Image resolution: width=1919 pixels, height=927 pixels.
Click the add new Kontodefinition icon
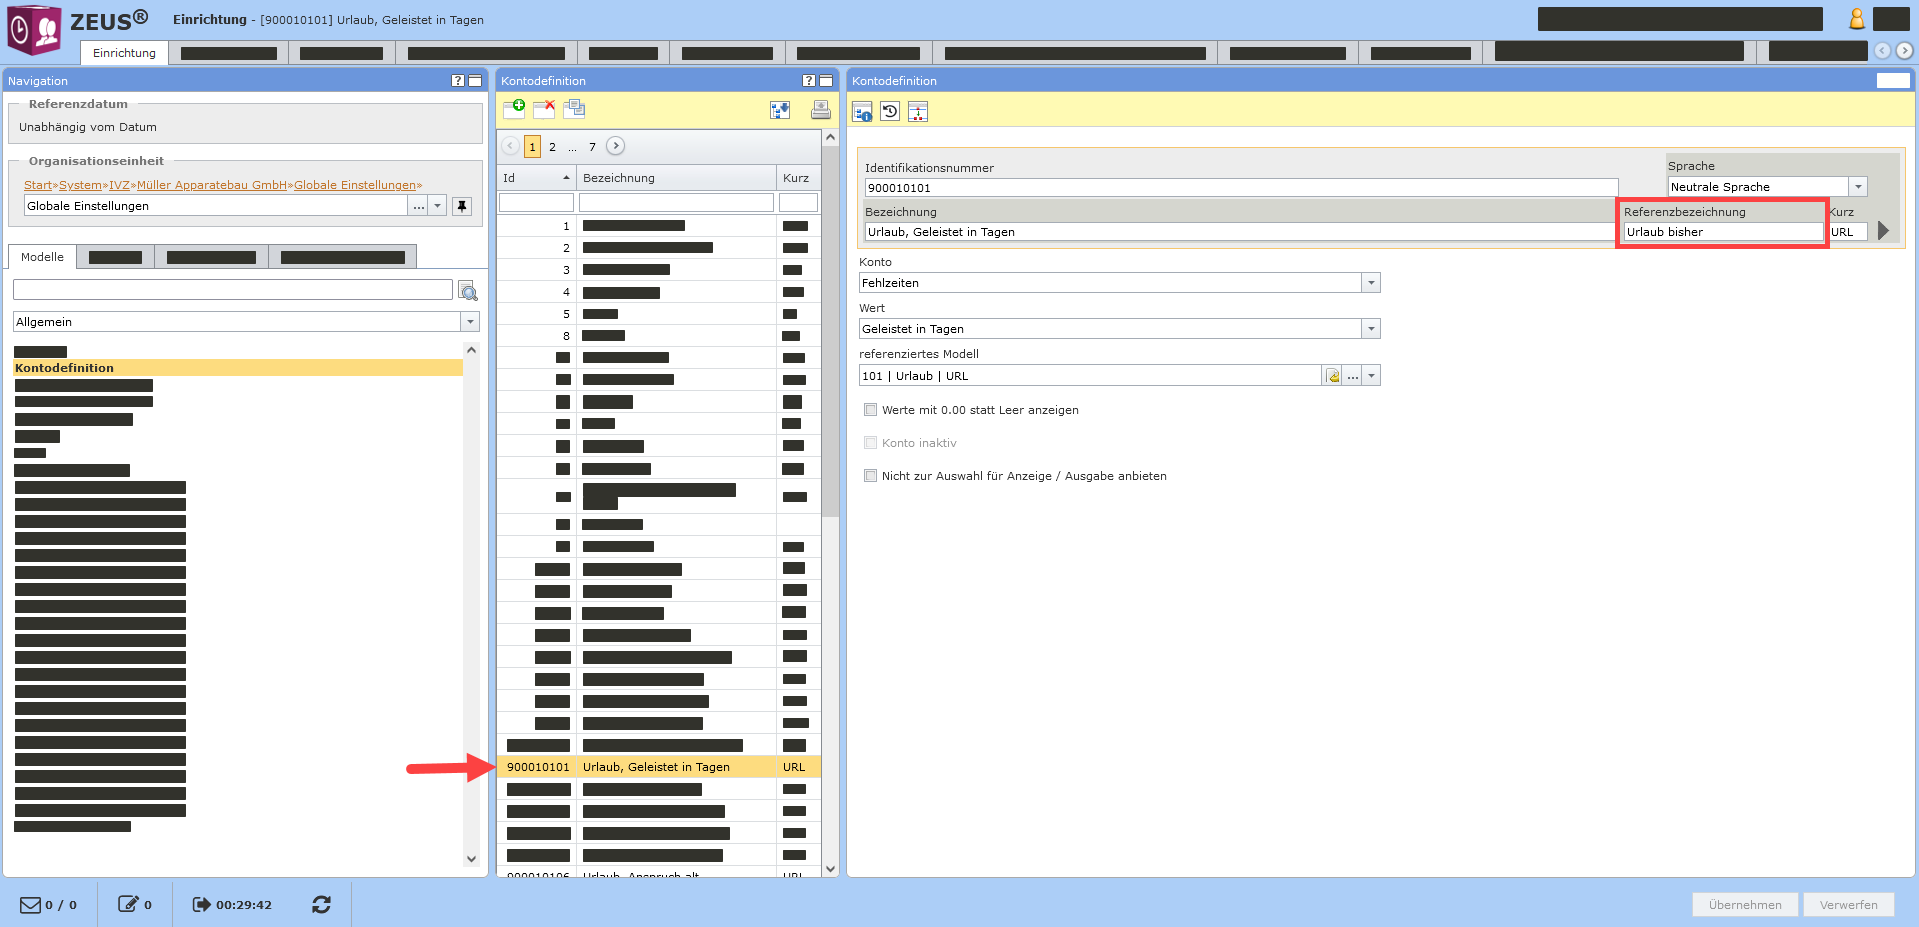pyautogui.click(x=514, y=109)
